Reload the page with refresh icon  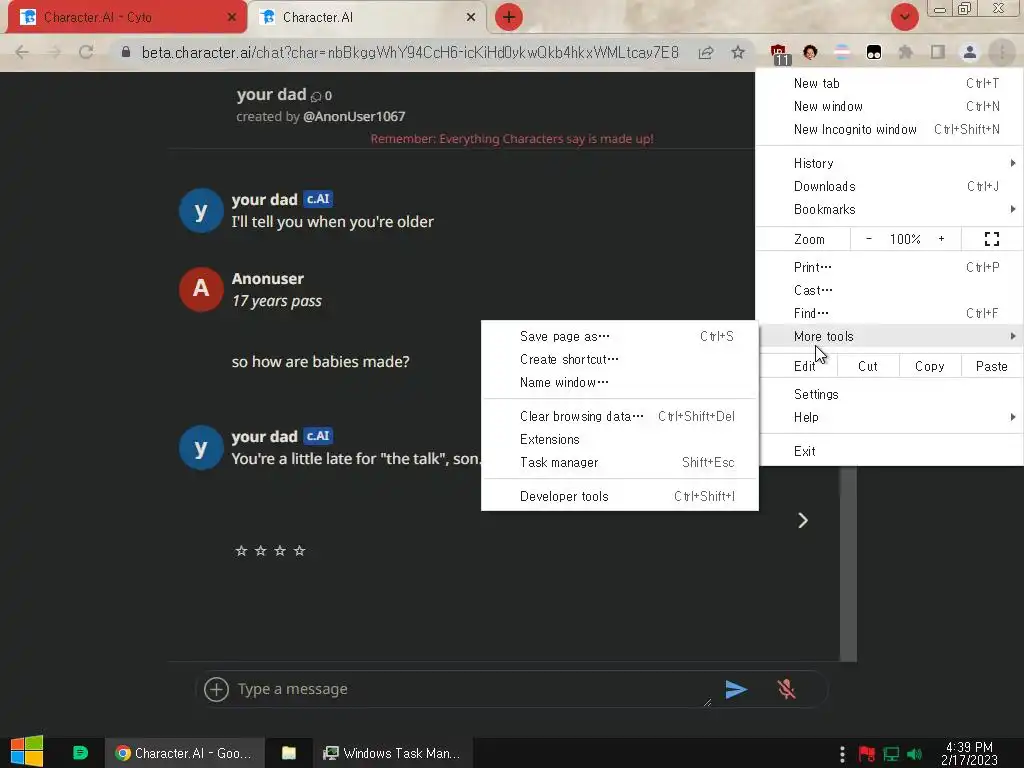(x=86, y=52)
